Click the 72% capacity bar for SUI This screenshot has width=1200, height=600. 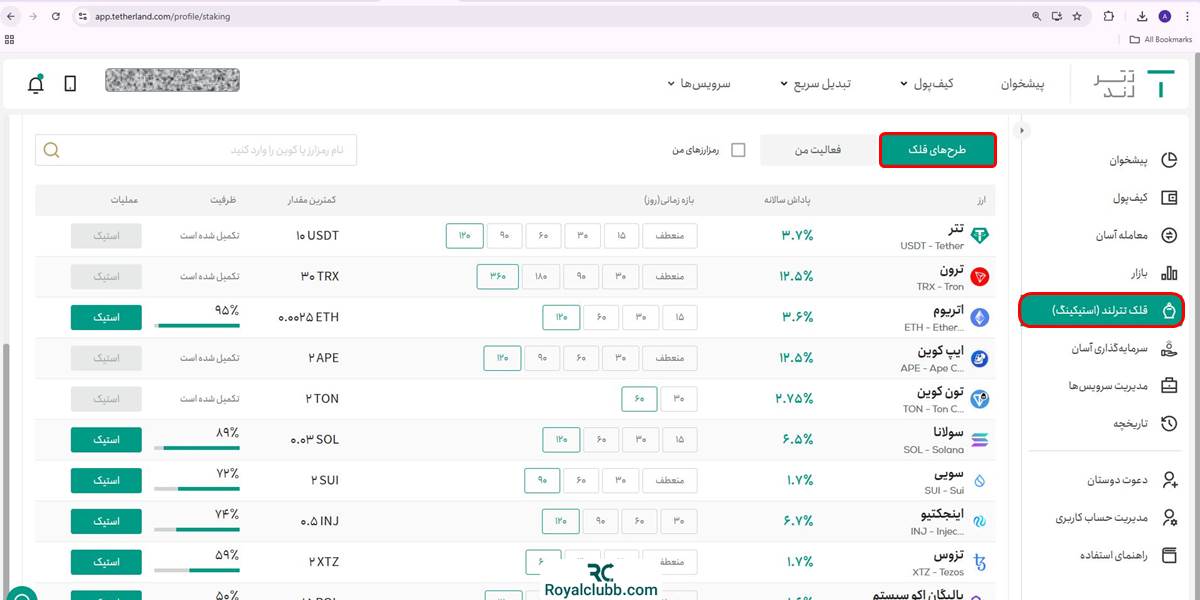(197, 489)
